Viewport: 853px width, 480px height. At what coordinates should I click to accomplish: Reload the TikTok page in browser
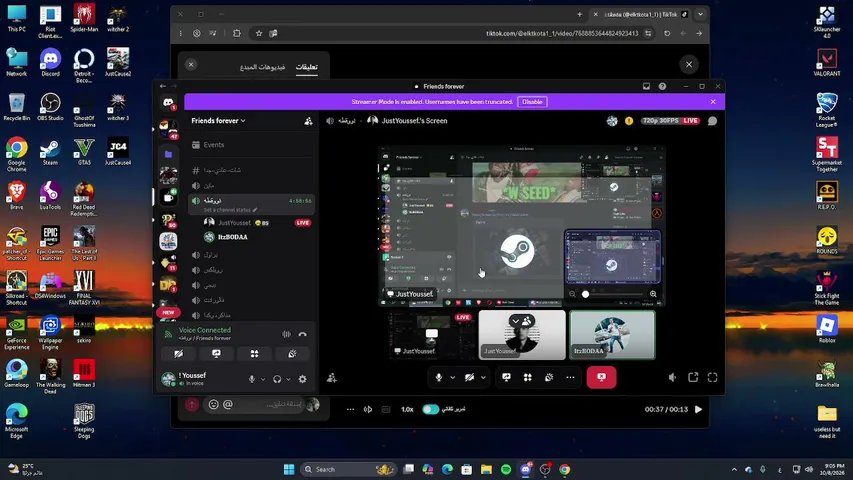[667, 33]
